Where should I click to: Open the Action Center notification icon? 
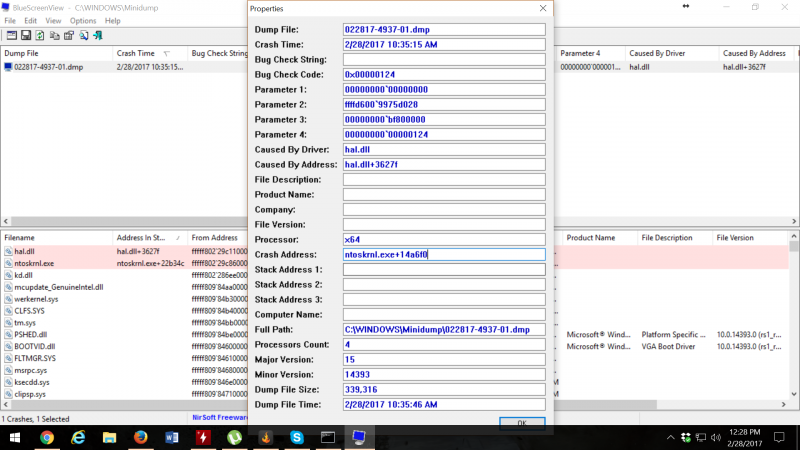pyautogui.click(x=779, y=437)
